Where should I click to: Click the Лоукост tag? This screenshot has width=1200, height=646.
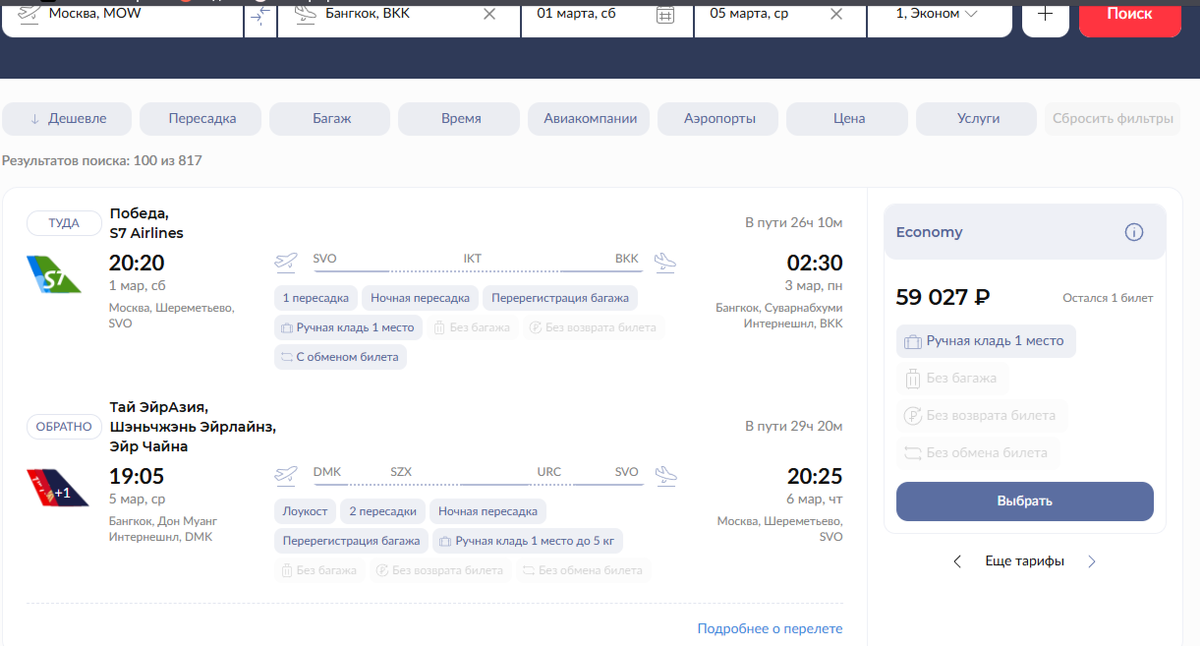tap(305, 511)
